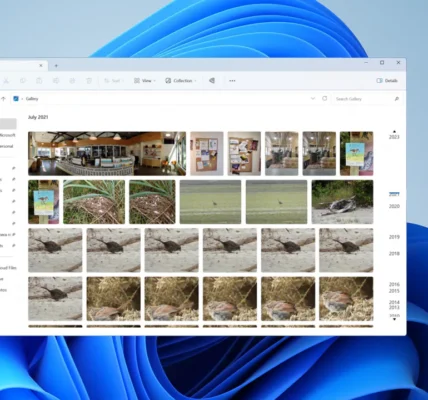Select bulletin board photo beside the panorama
Screen dimensions: 428x400
(x=207, y=153)
